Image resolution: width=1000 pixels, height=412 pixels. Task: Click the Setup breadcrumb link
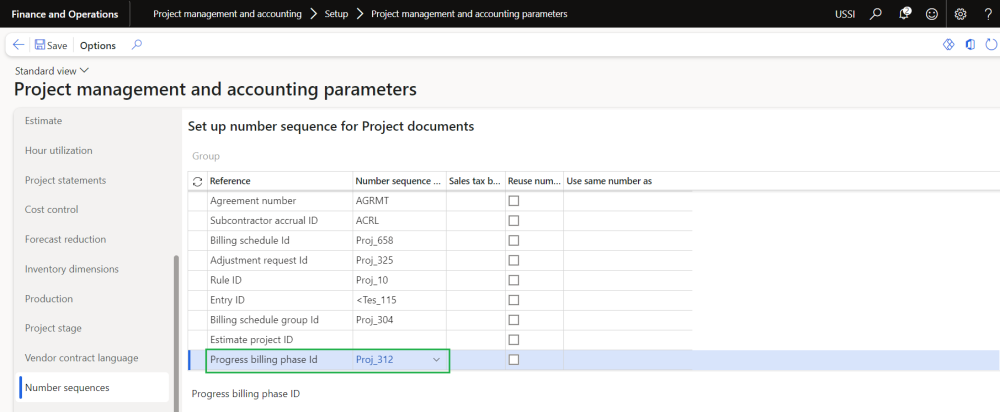point(336,14)
